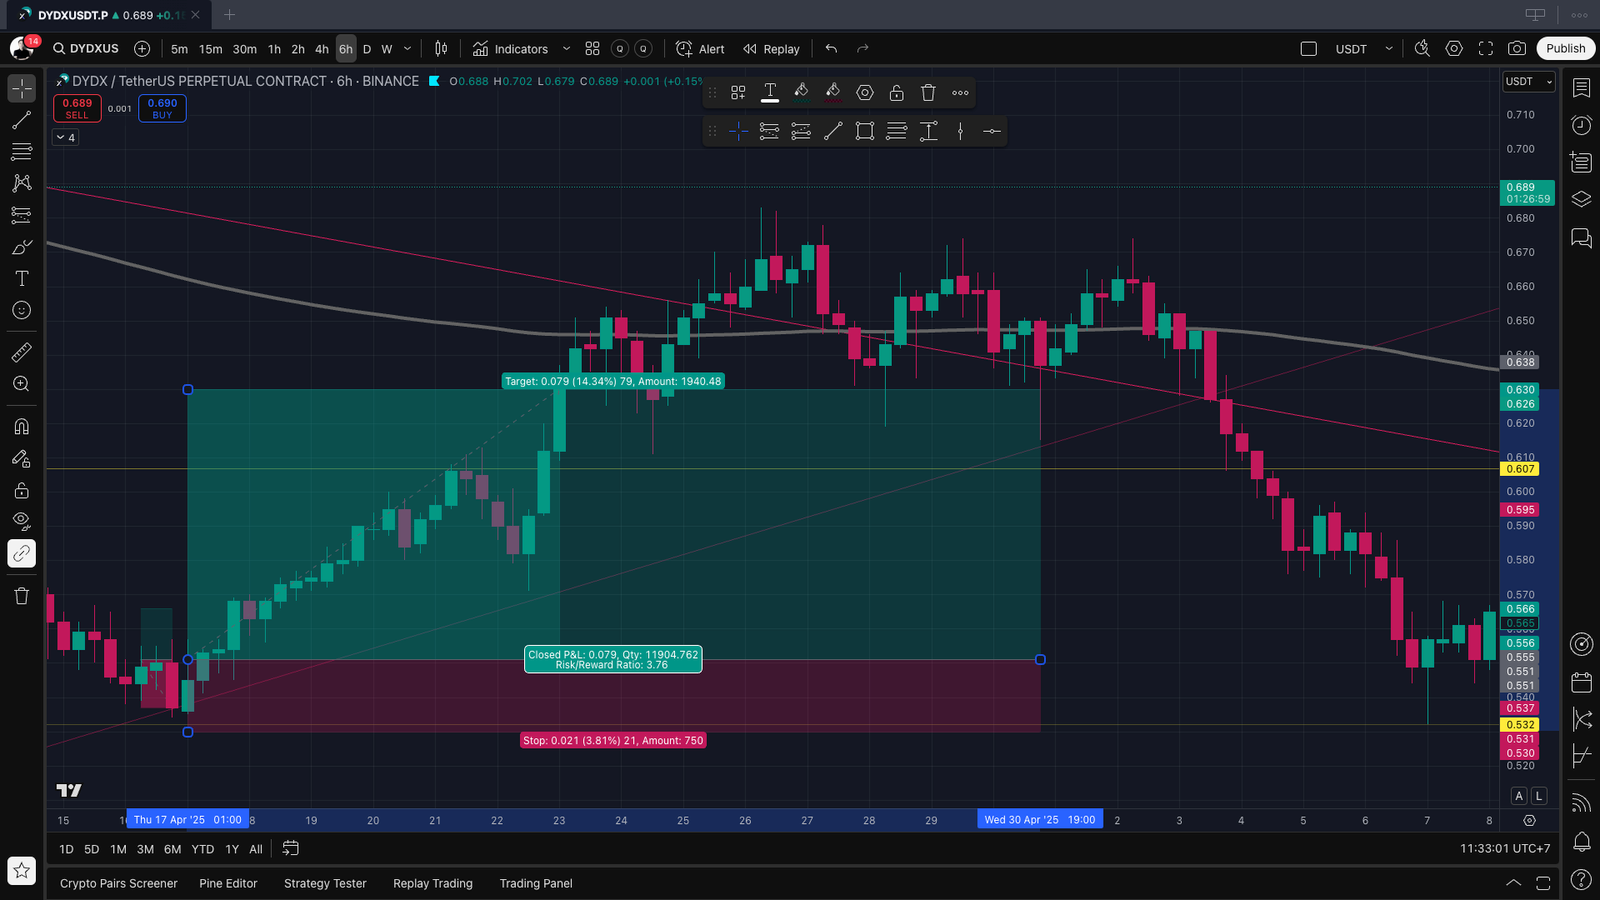Take a chart snapshot with camera icon
1600x900 pixels.
pos(1517,48)
